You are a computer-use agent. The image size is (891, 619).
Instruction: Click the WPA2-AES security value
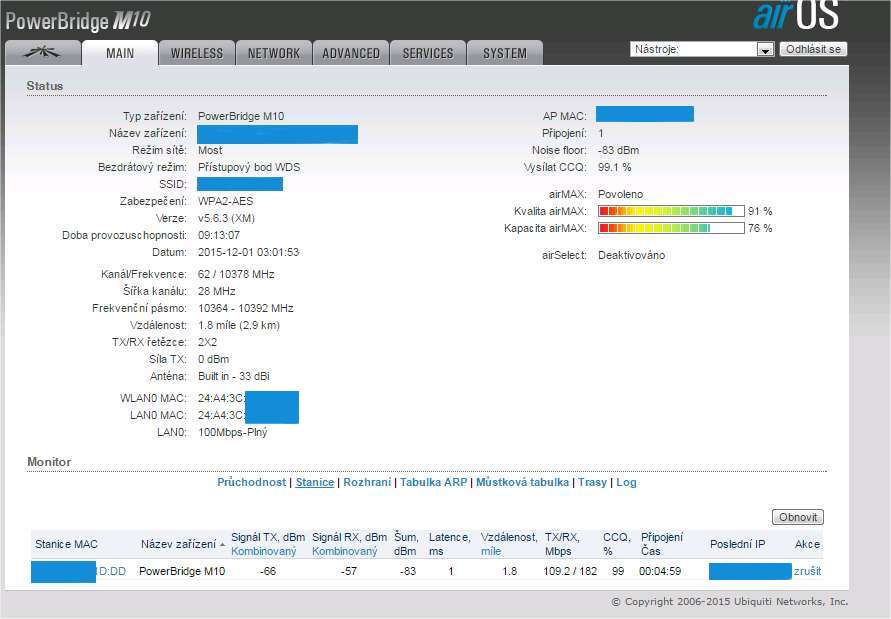coord(226,201)
